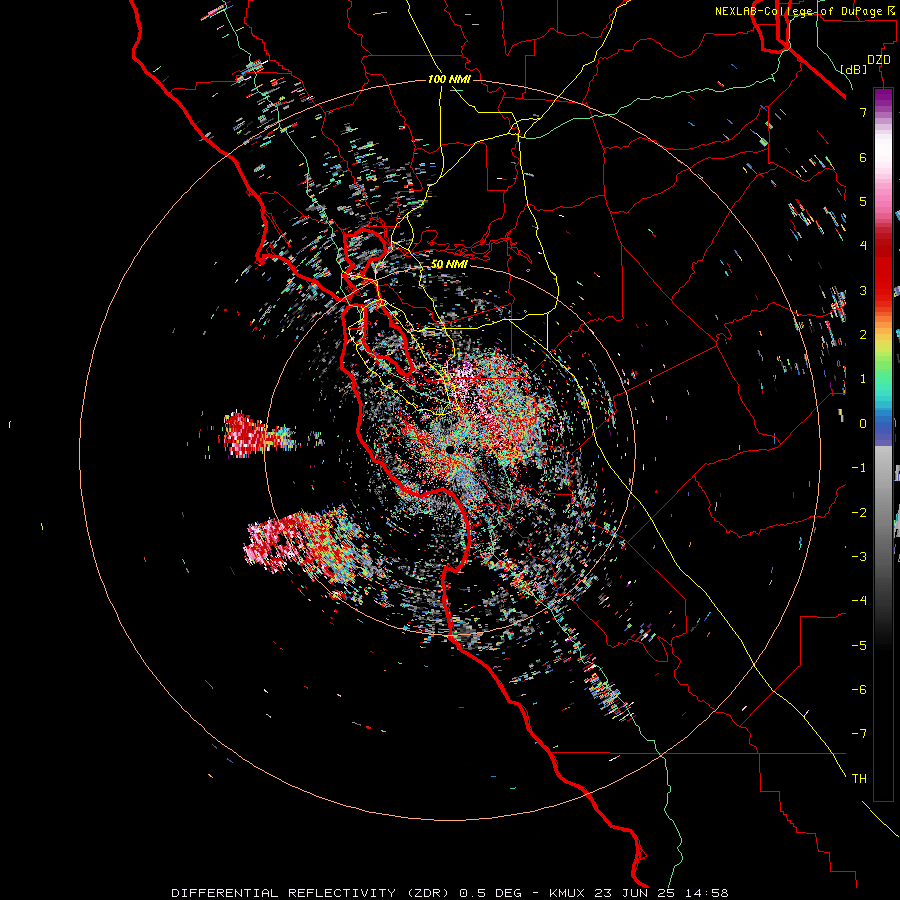Click the 0 value on the color scale
This screenshot has height=900, width=900.
point(863,424)
